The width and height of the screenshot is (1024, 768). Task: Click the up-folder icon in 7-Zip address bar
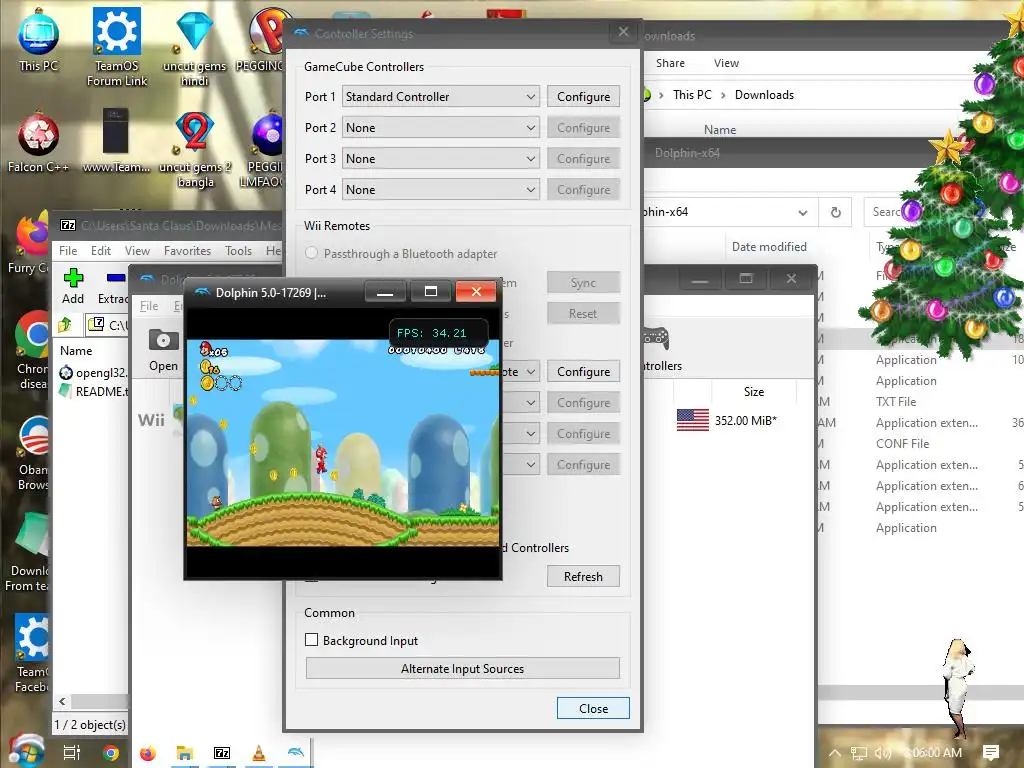[65, 325]
